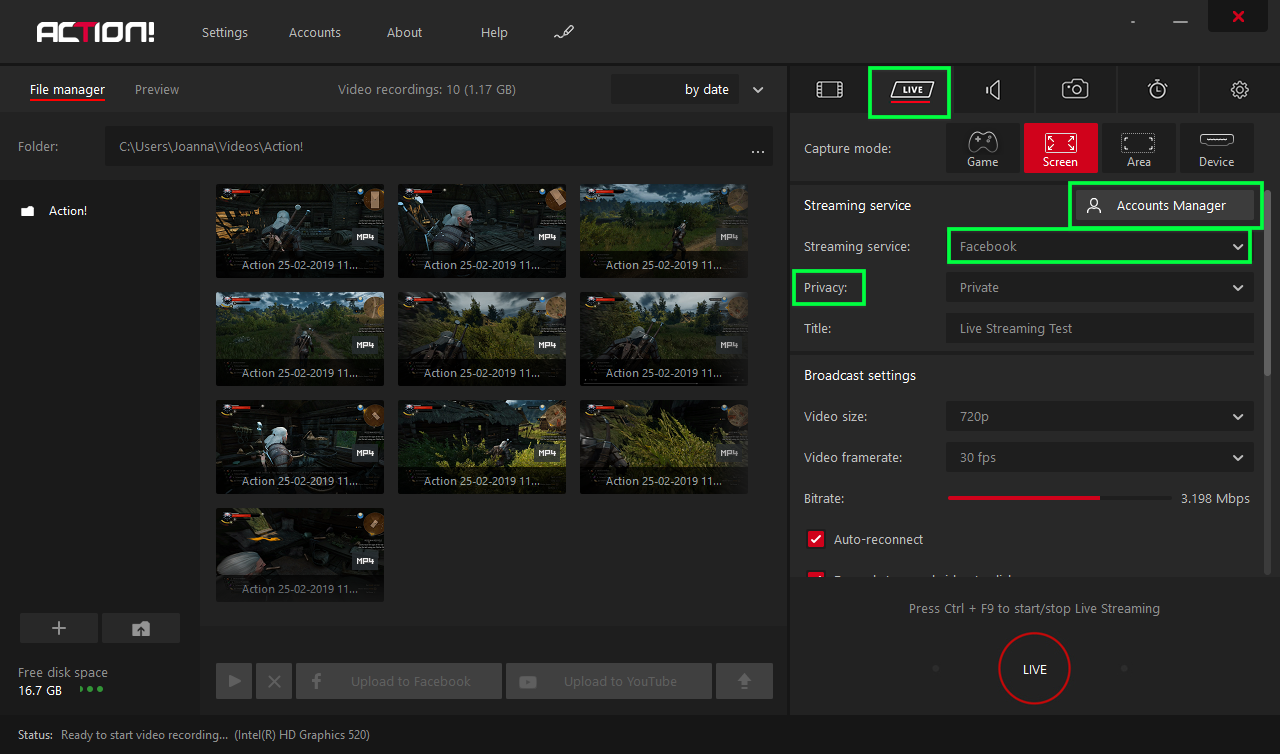
Task: Open the video recording tab icon
Action: tap(829, 90)
